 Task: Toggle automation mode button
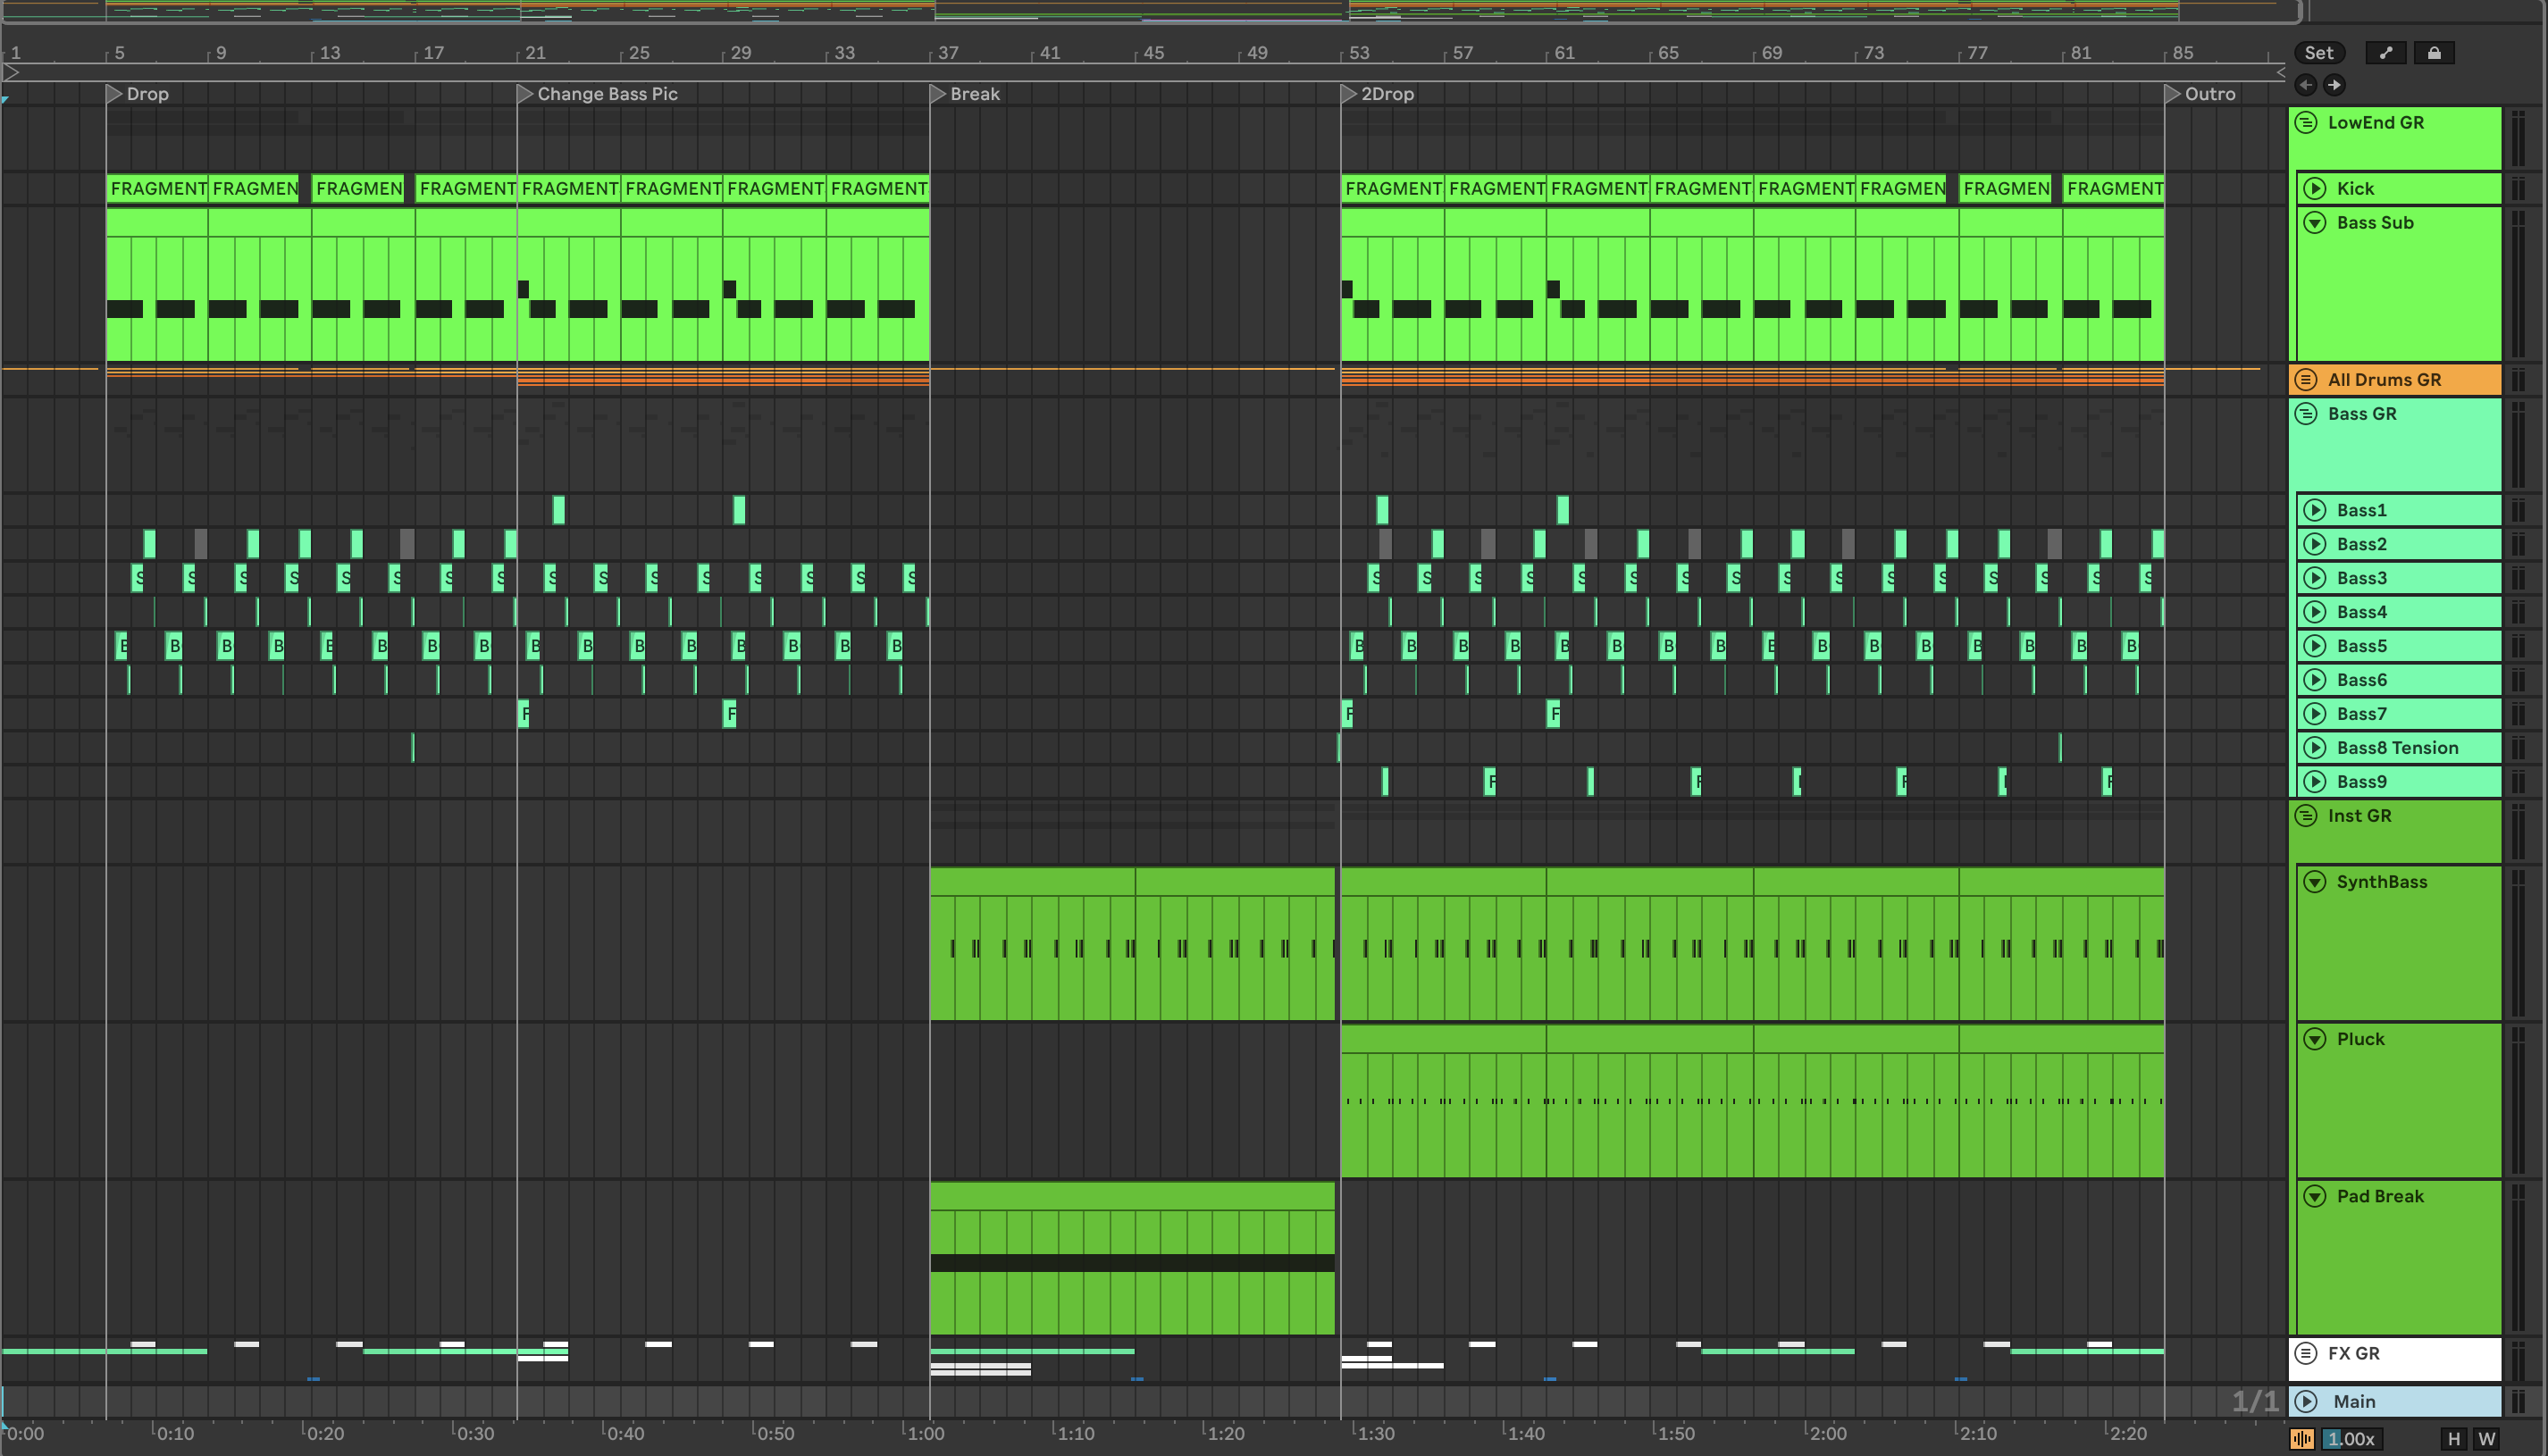tap(2386, 53)
